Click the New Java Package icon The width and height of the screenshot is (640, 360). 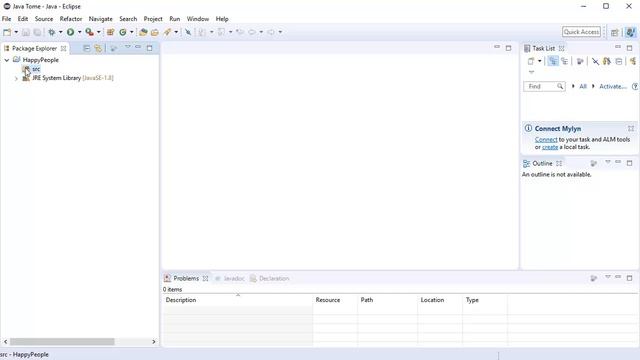[x=111, y=32]
